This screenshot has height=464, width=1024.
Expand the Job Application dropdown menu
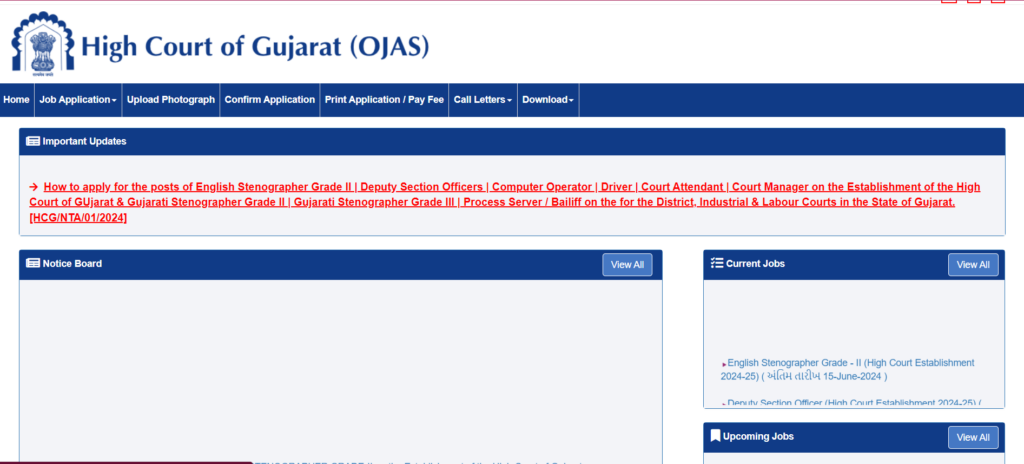click(78, 100)
